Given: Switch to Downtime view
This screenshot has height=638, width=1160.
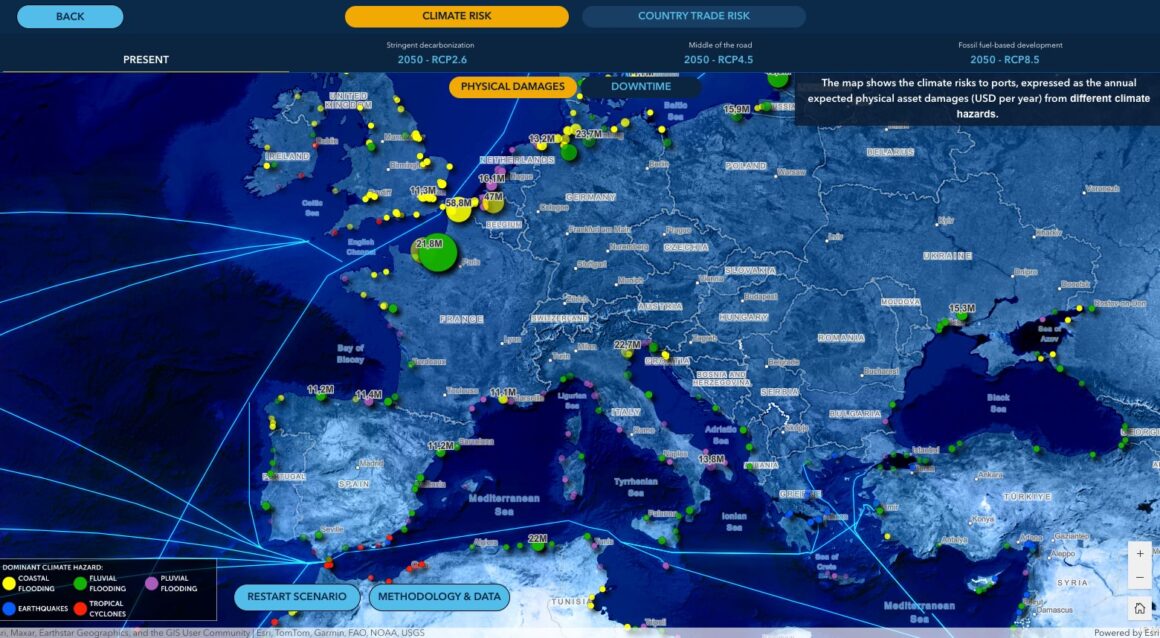Looking at the screenshot, I should (641, 87).
